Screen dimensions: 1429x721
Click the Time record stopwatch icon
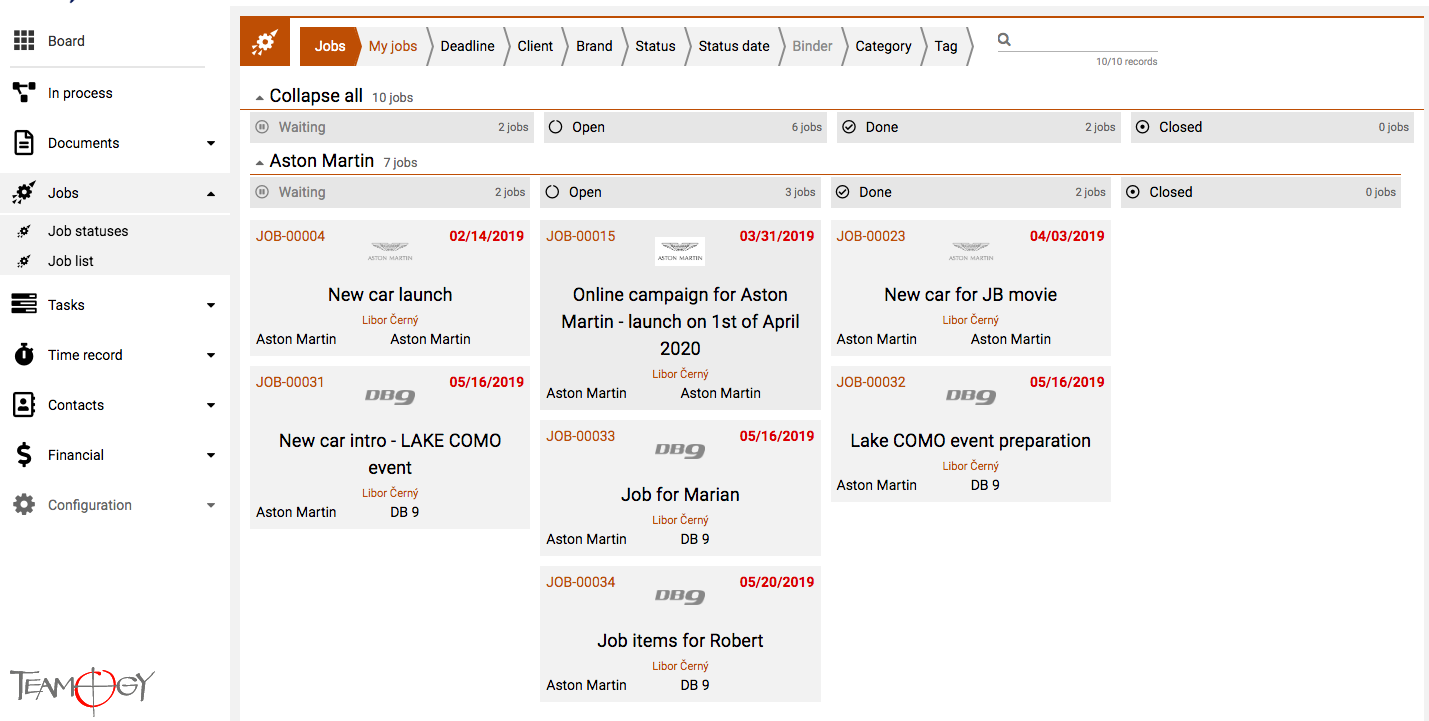pos(23,355)
